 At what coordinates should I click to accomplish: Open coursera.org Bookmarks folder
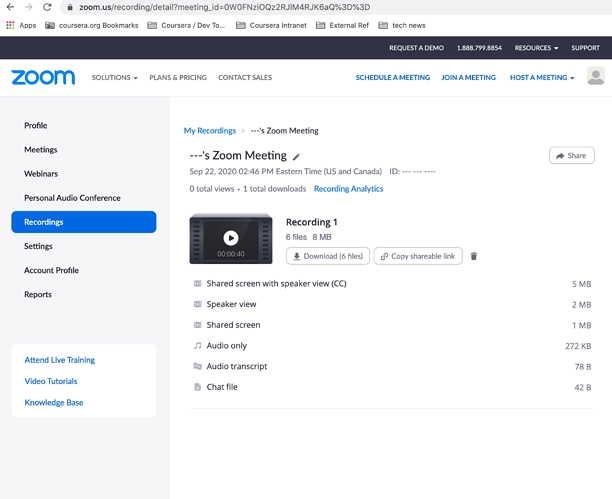click(92, 25)
